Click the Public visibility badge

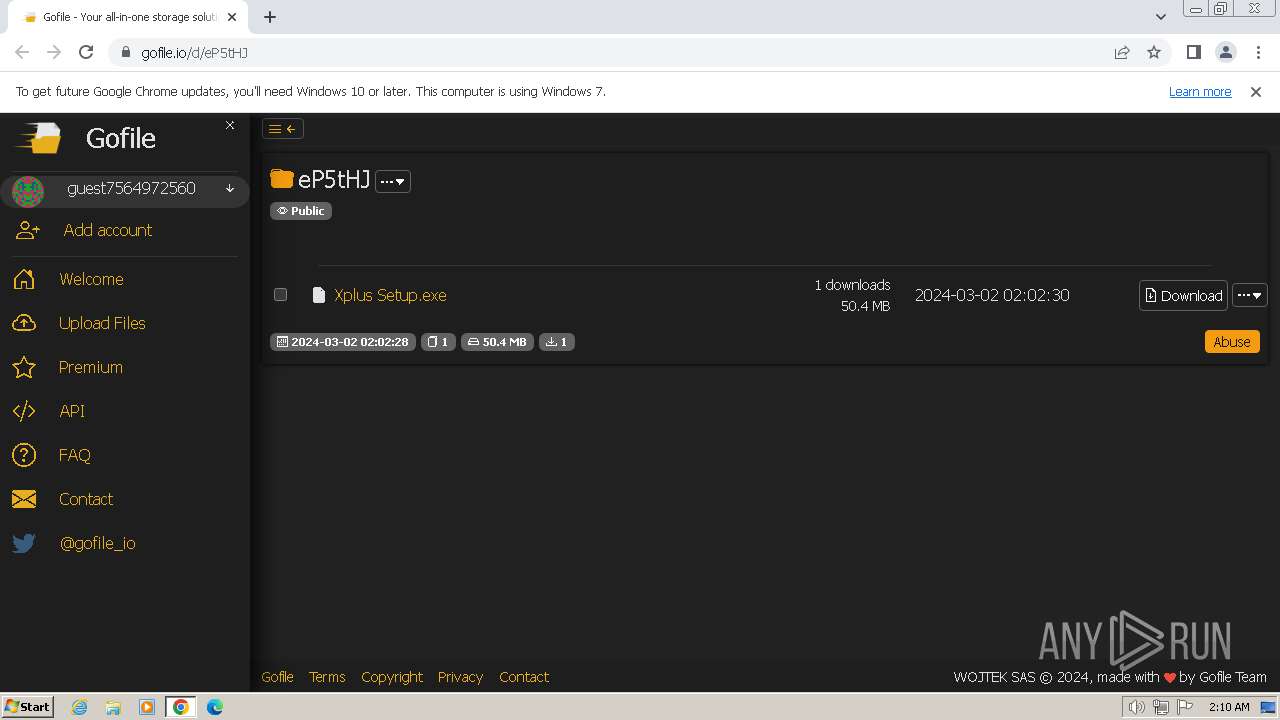(301, 211)
